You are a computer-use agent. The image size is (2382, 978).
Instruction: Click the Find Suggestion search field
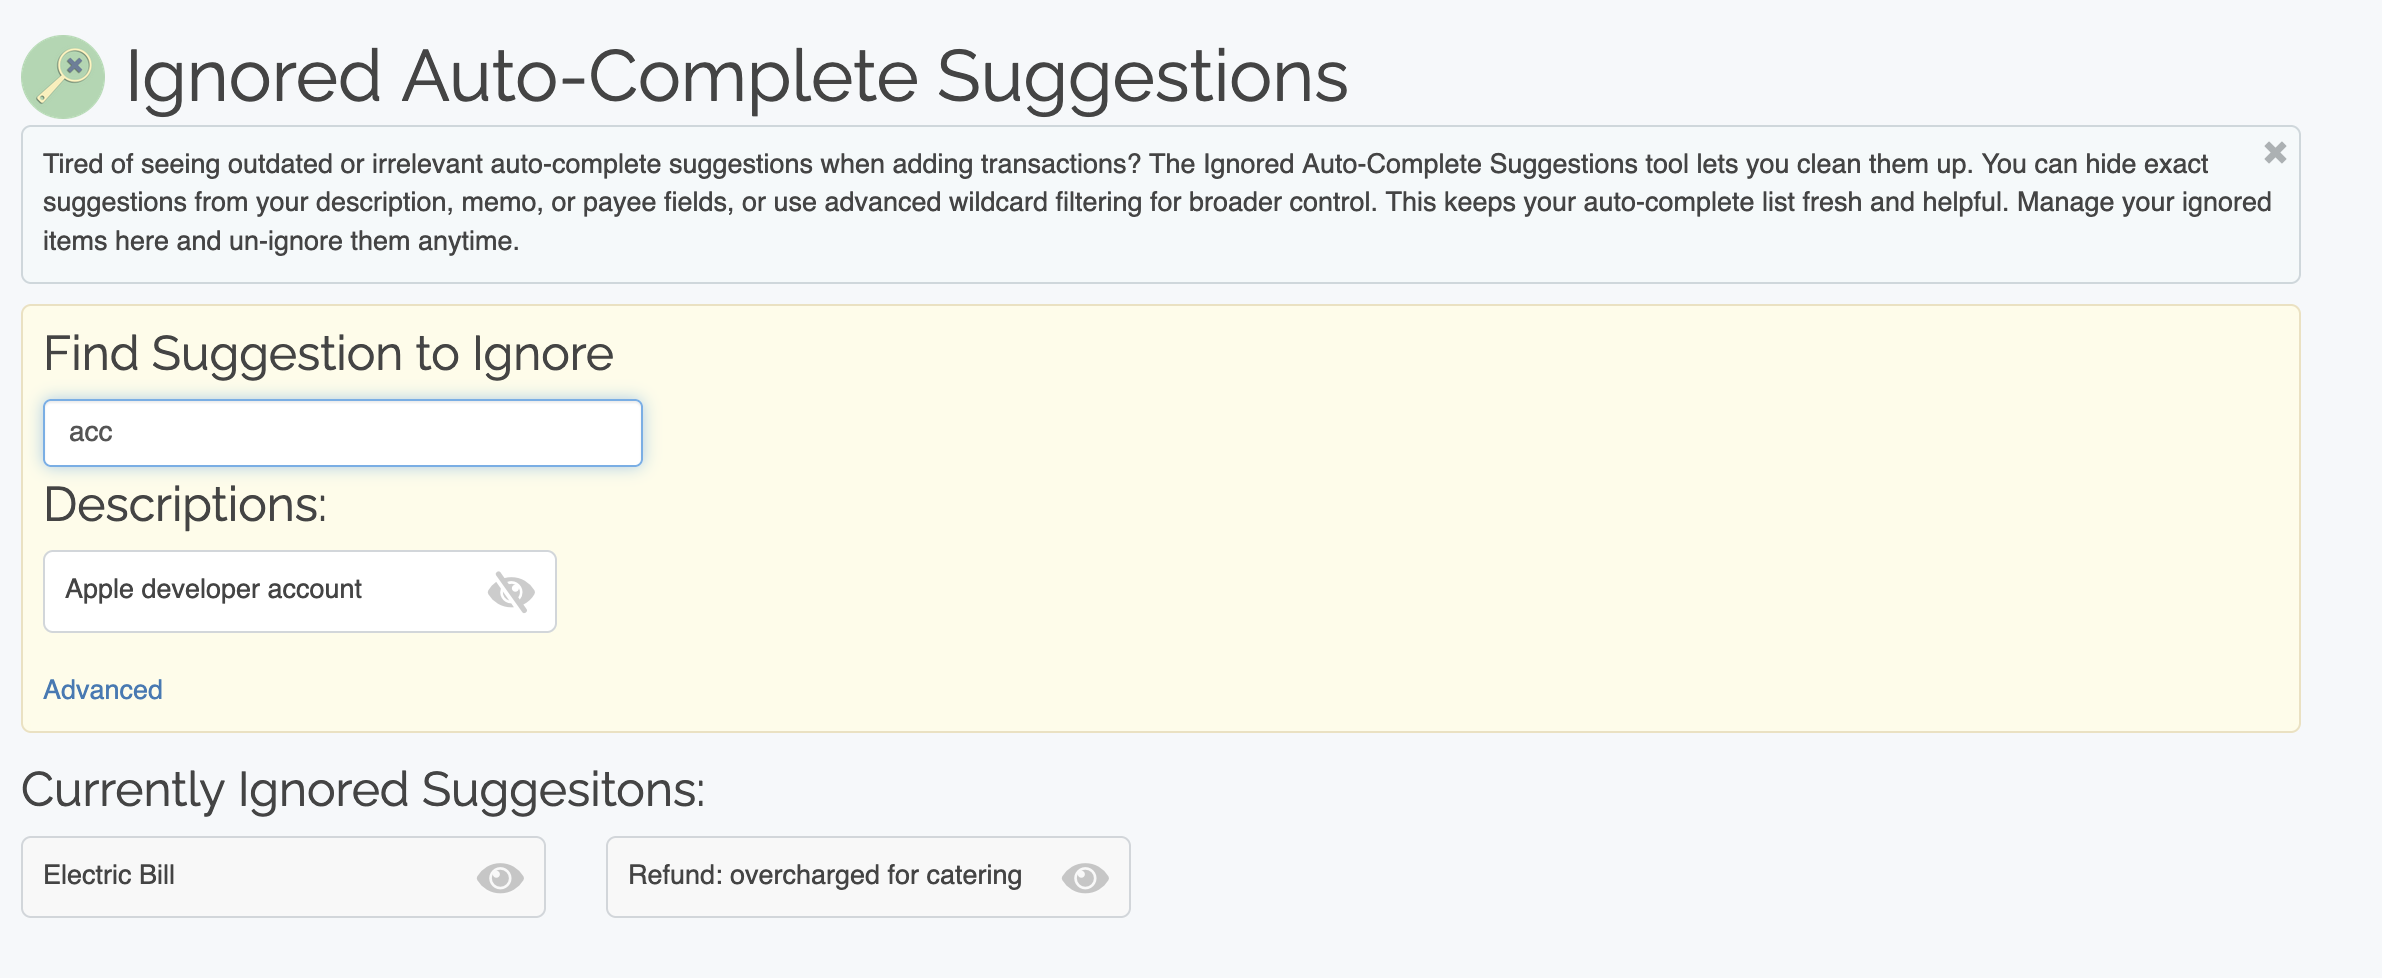click(x=342, y=433)
